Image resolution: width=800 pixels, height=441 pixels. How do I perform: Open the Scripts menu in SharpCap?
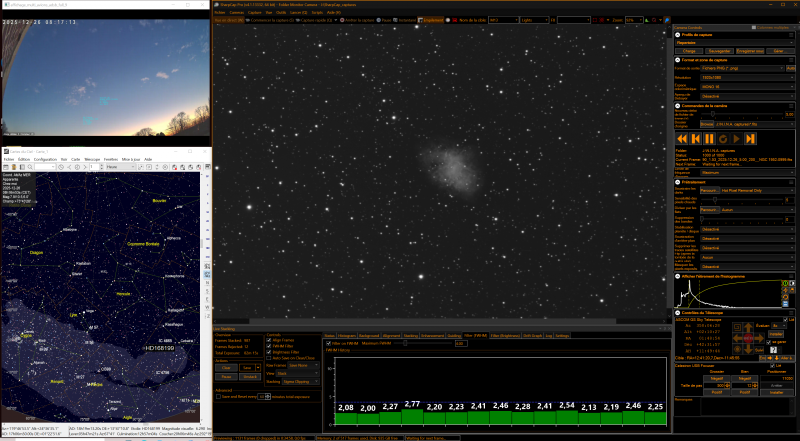(x=317, y=12)
